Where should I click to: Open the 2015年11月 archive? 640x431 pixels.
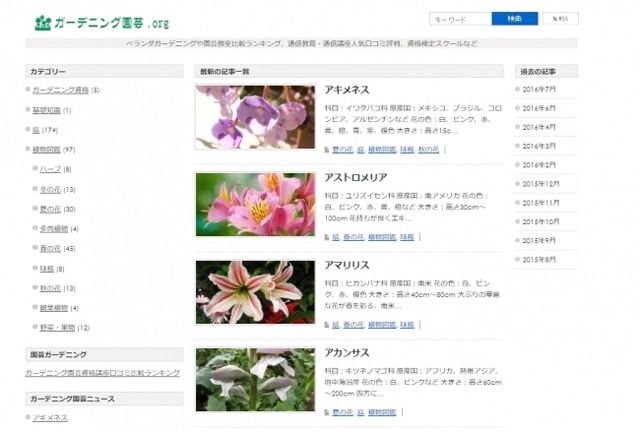[541, 203]
